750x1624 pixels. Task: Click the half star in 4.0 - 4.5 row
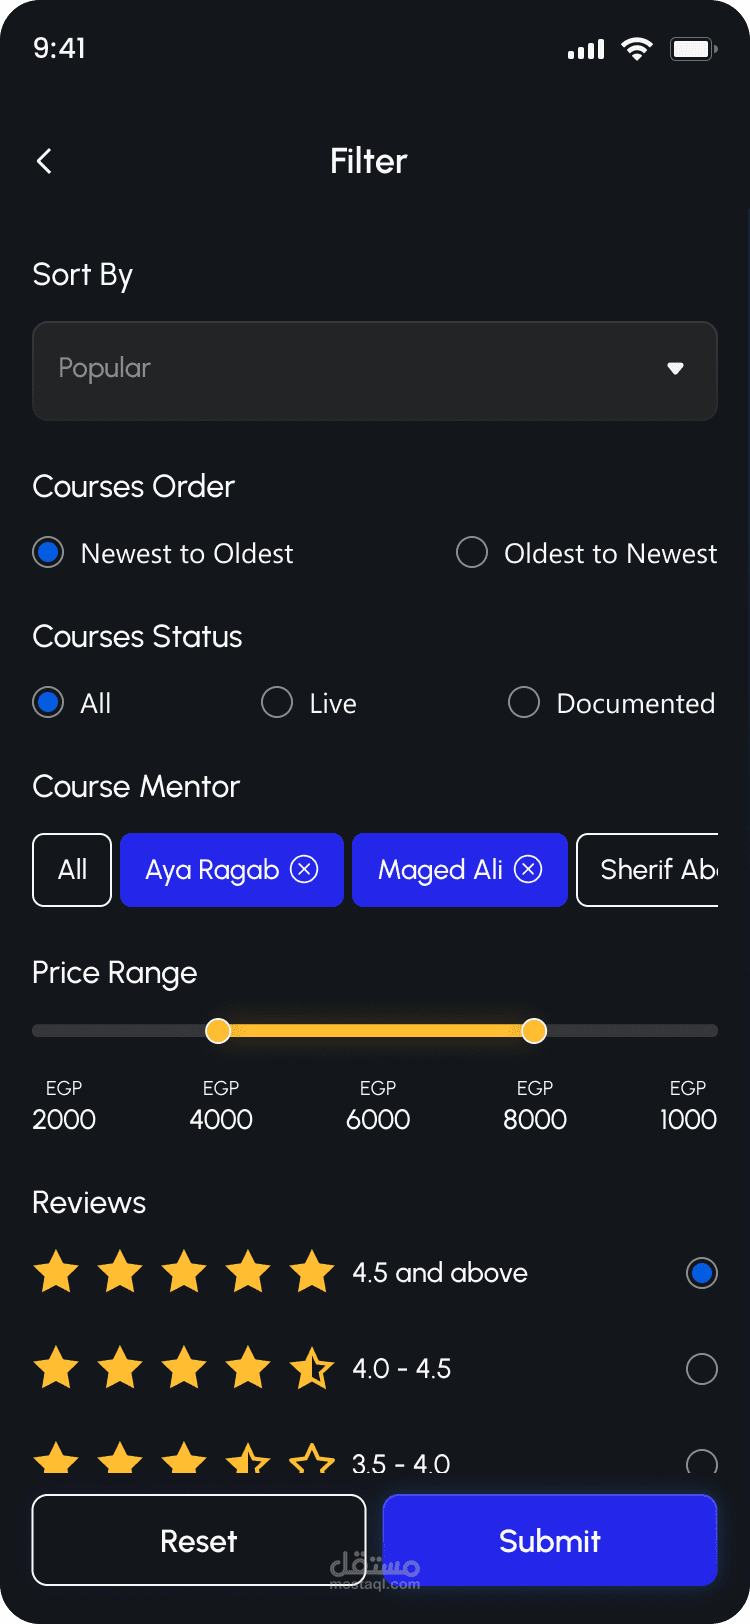click(312, 1368)
